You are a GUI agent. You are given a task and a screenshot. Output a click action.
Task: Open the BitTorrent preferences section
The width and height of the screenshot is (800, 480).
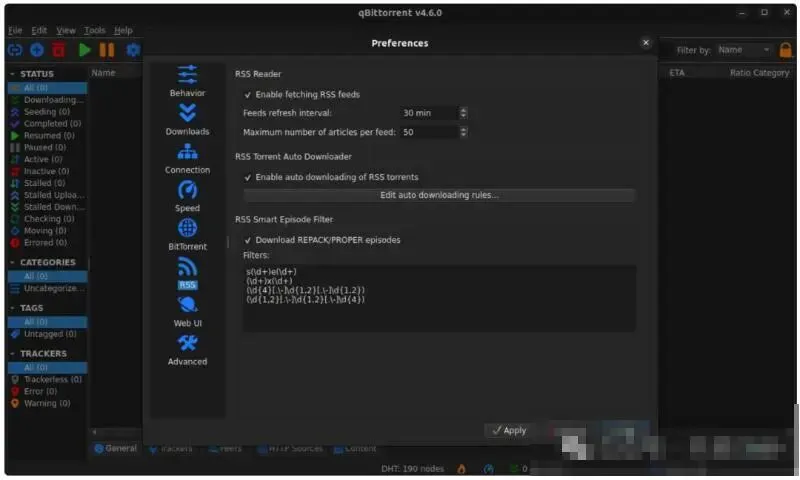187,234
